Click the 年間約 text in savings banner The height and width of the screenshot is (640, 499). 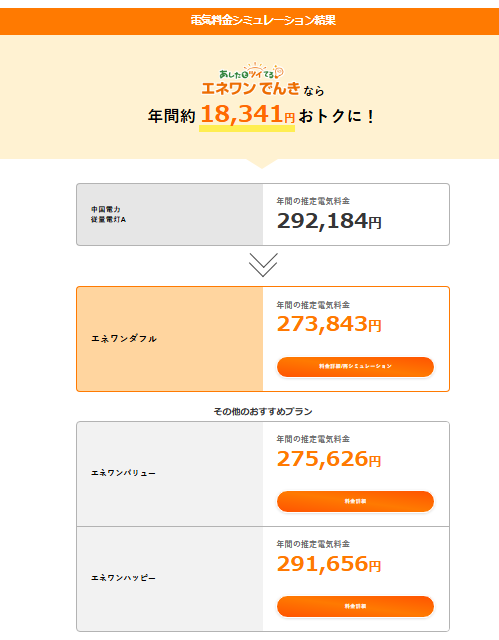[171, 116]
